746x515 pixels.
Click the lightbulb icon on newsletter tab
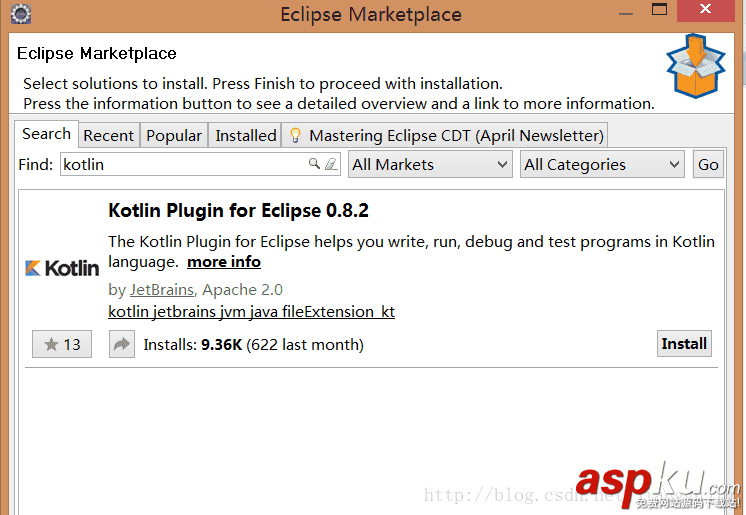tap(295, 136)
